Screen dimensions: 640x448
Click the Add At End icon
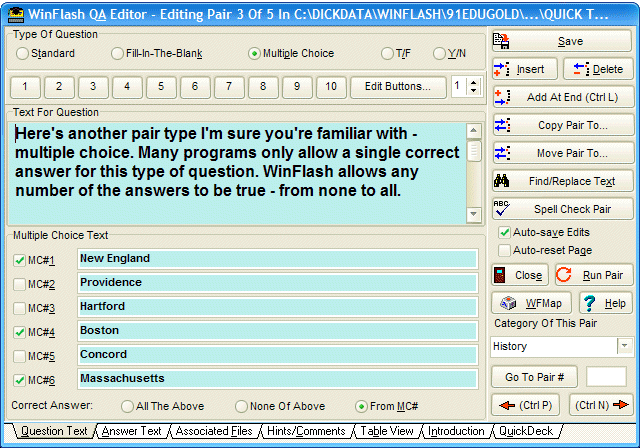tap(502, 97)
